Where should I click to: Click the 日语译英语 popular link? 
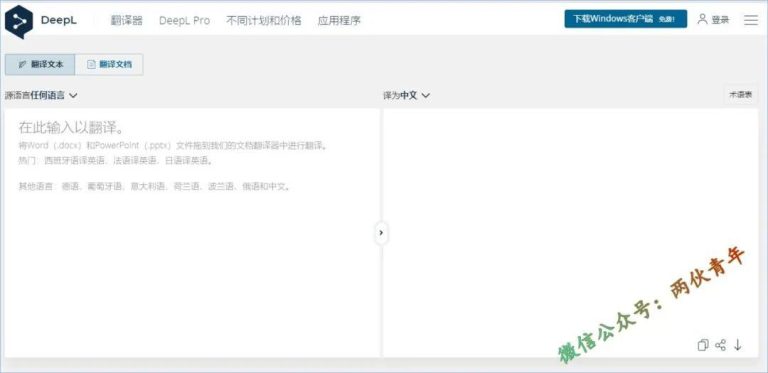pos(187,161)
